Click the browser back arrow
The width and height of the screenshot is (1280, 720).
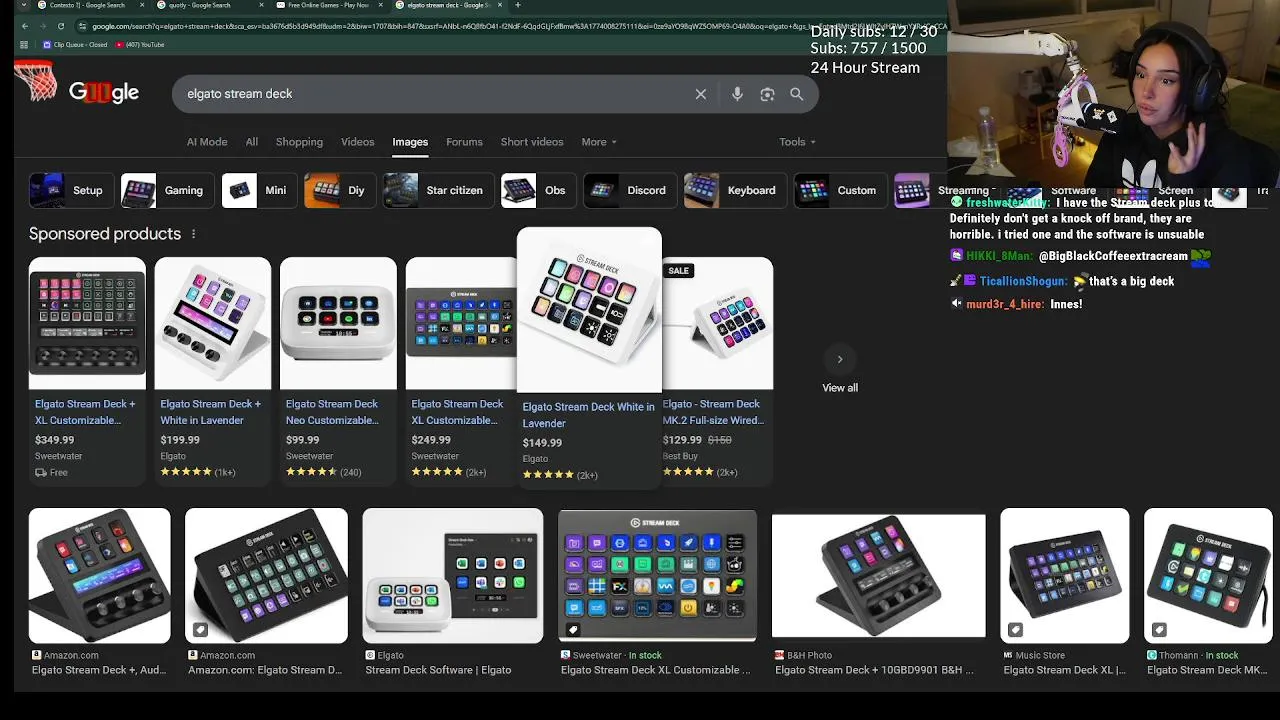coord(23,26)
